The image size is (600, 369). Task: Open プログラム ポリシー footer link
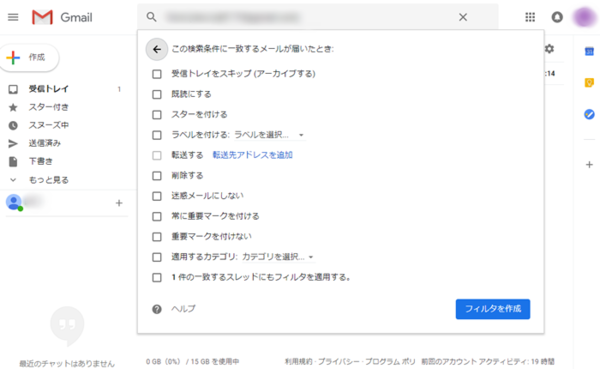click(x=390, y=361)
